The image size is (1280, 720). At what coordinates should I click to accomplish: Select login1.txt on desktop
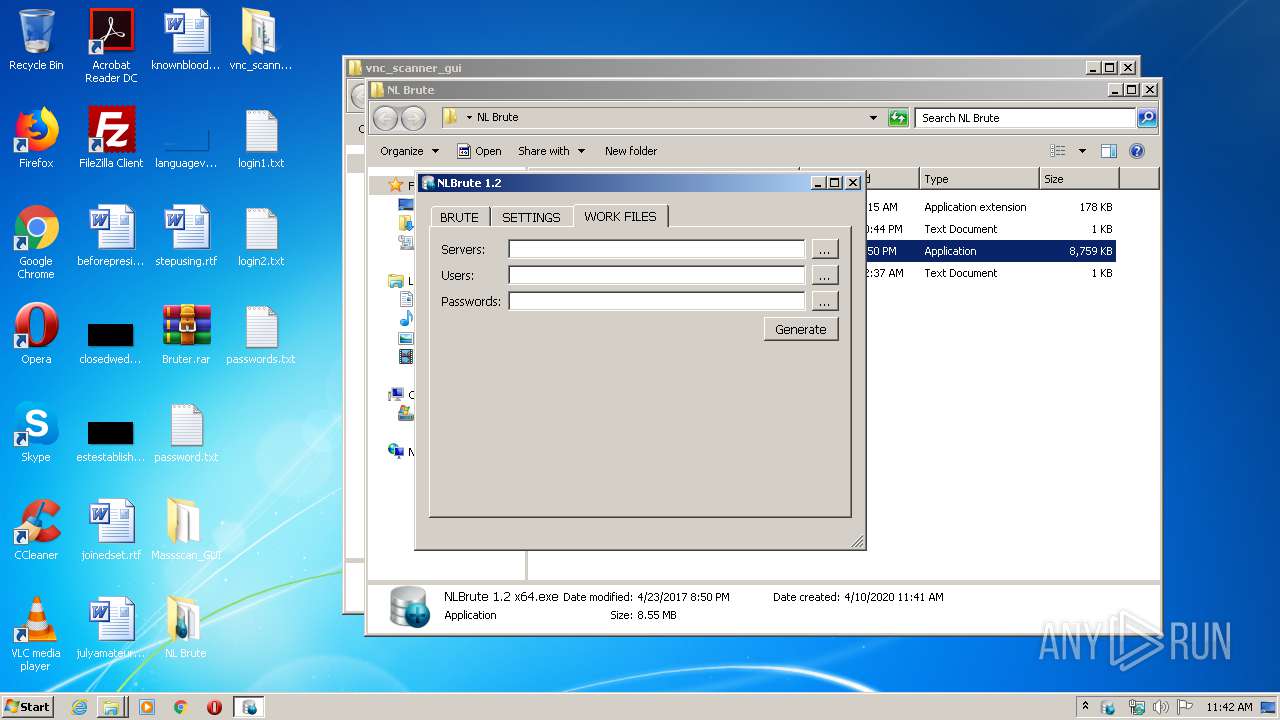coord(261,138)
